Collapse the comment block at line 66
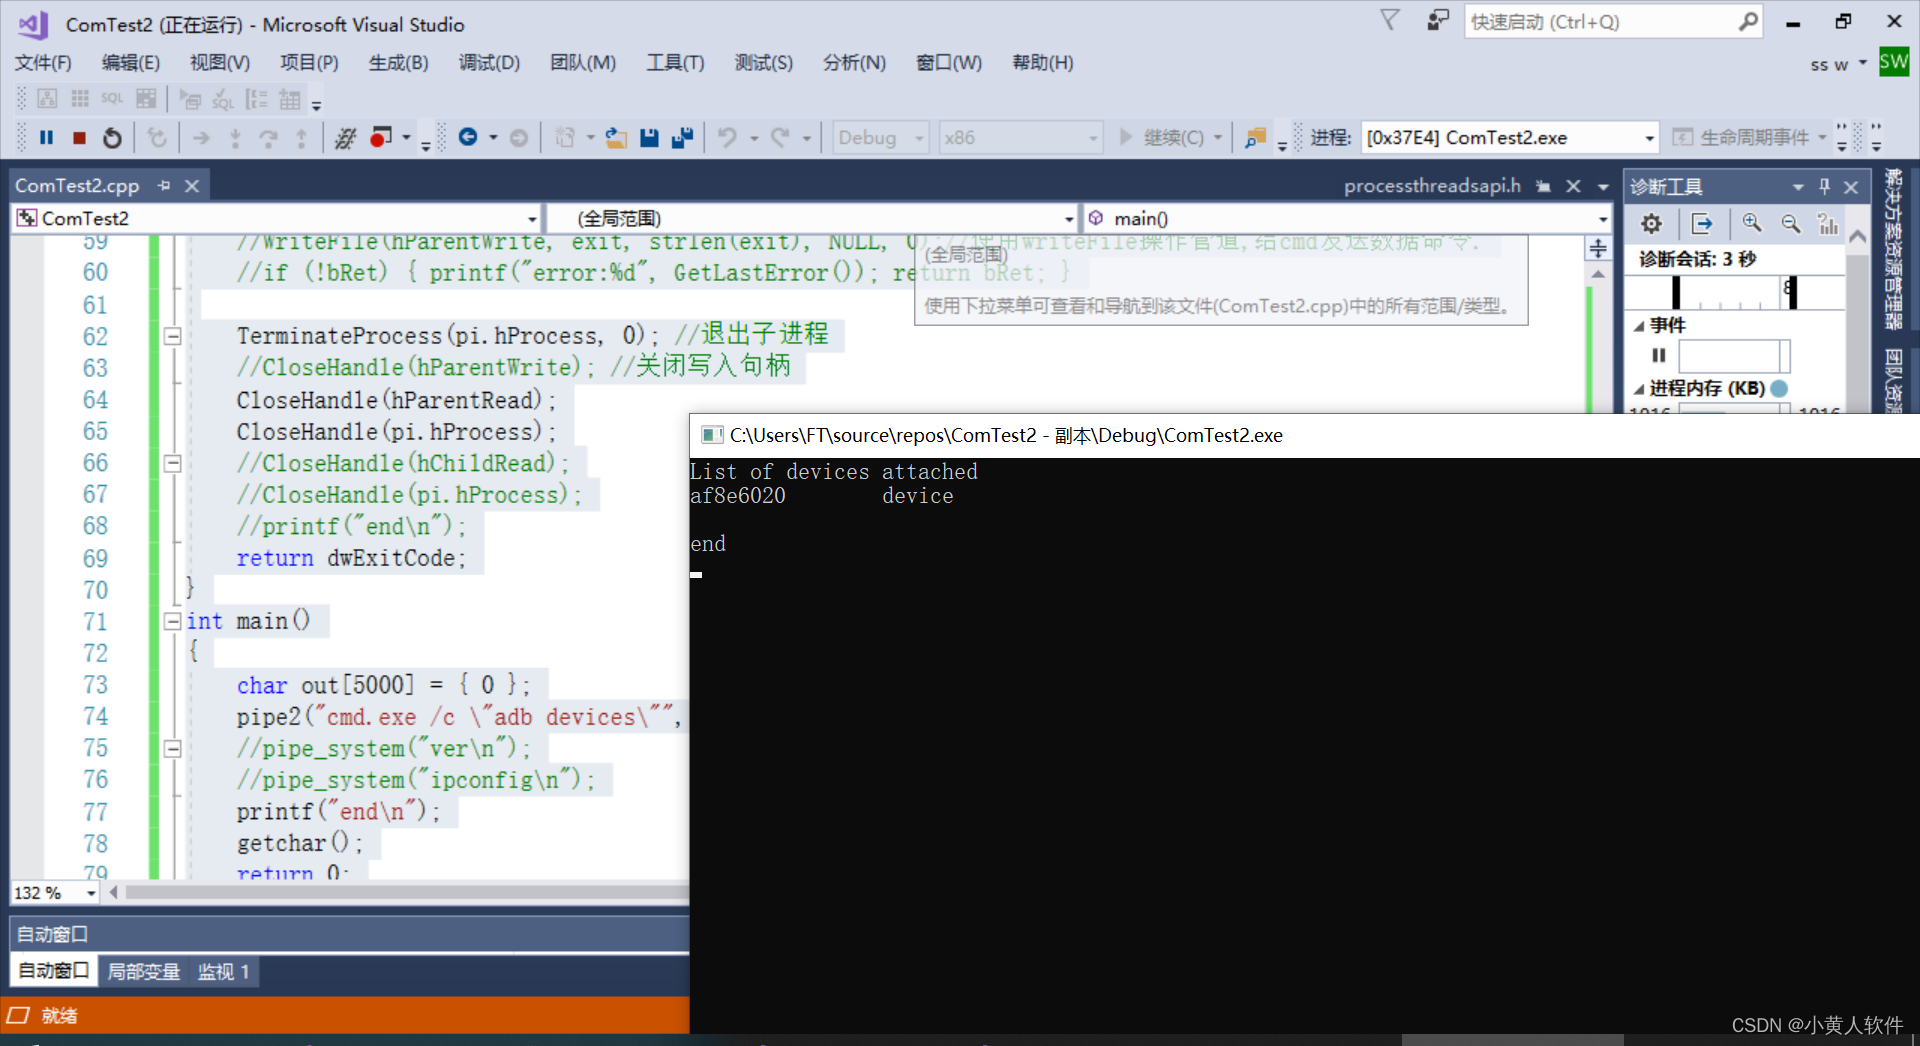 pyautogui.click(x=172, y=464)
